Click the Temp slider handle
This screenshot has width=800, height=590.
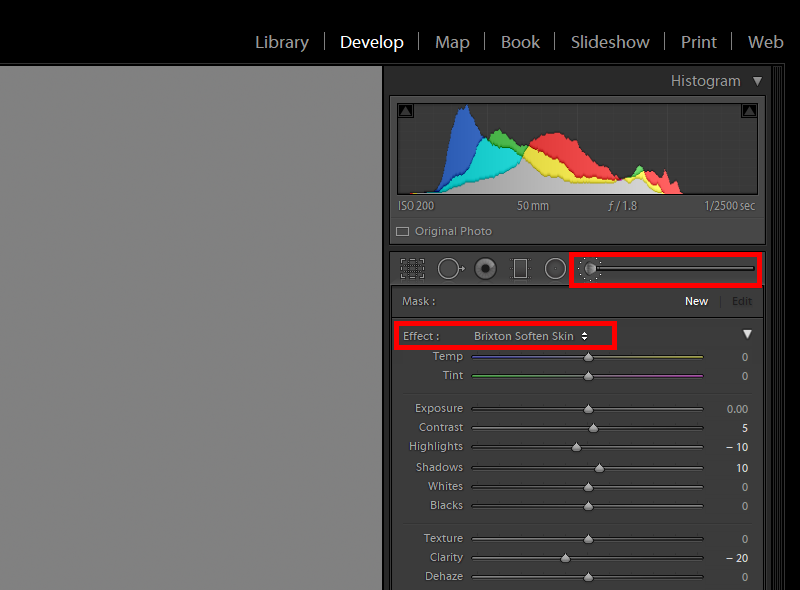[x=588, y=357]
